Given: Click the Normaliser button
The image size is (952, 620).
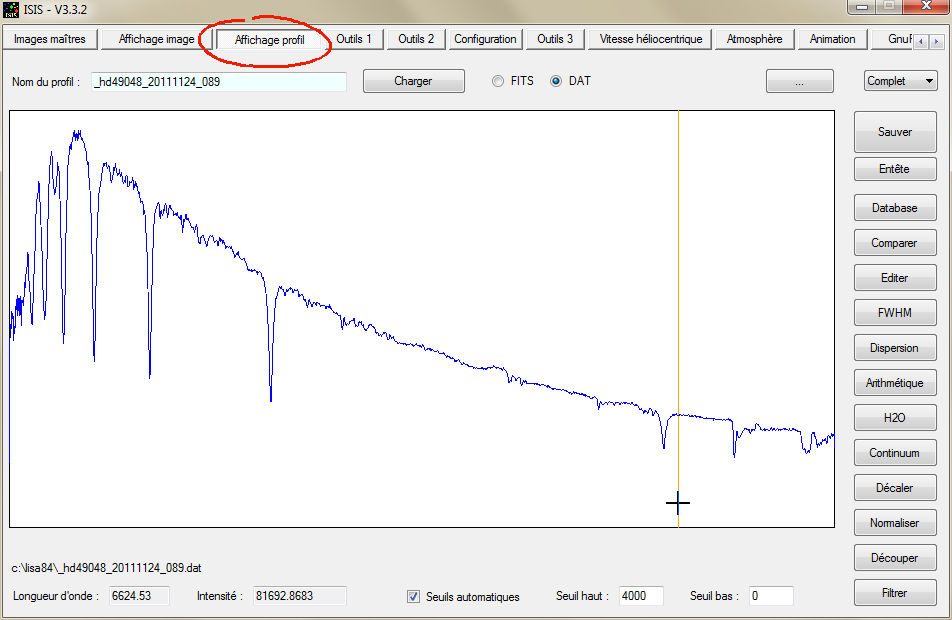Looking at the screenshot, I should click(x=894, y=523).
